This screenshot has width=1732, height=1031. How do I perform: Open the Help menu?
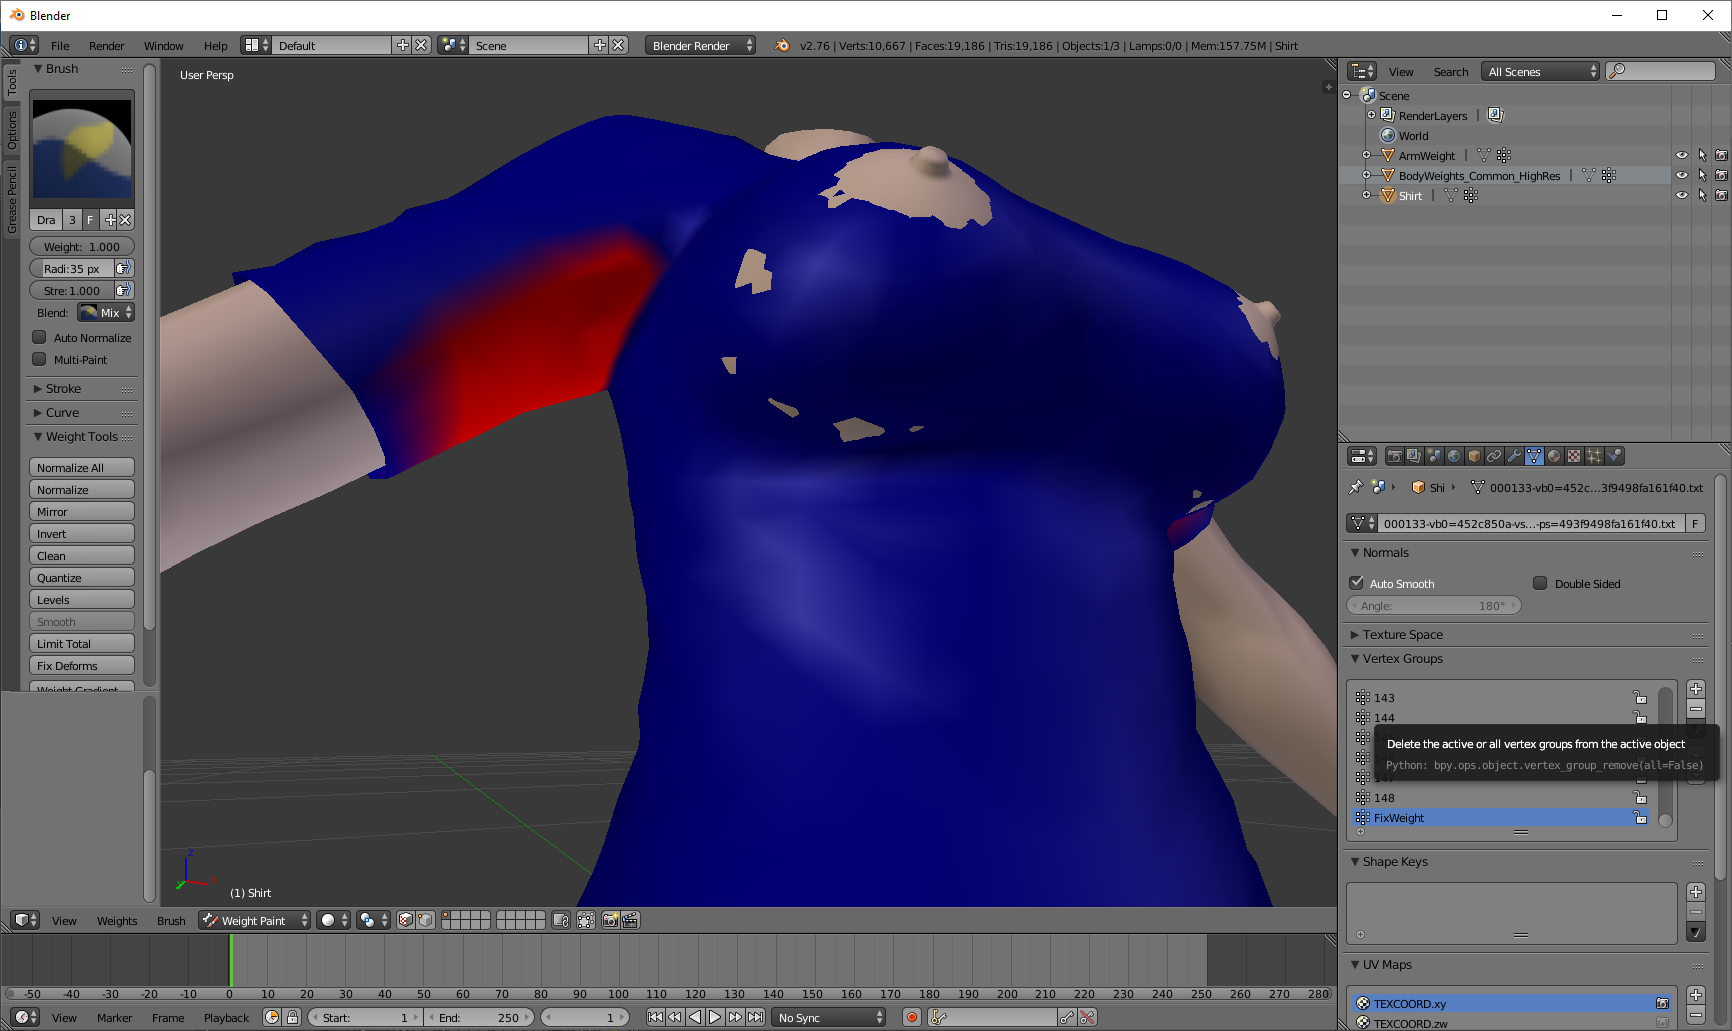coord(215,45)
